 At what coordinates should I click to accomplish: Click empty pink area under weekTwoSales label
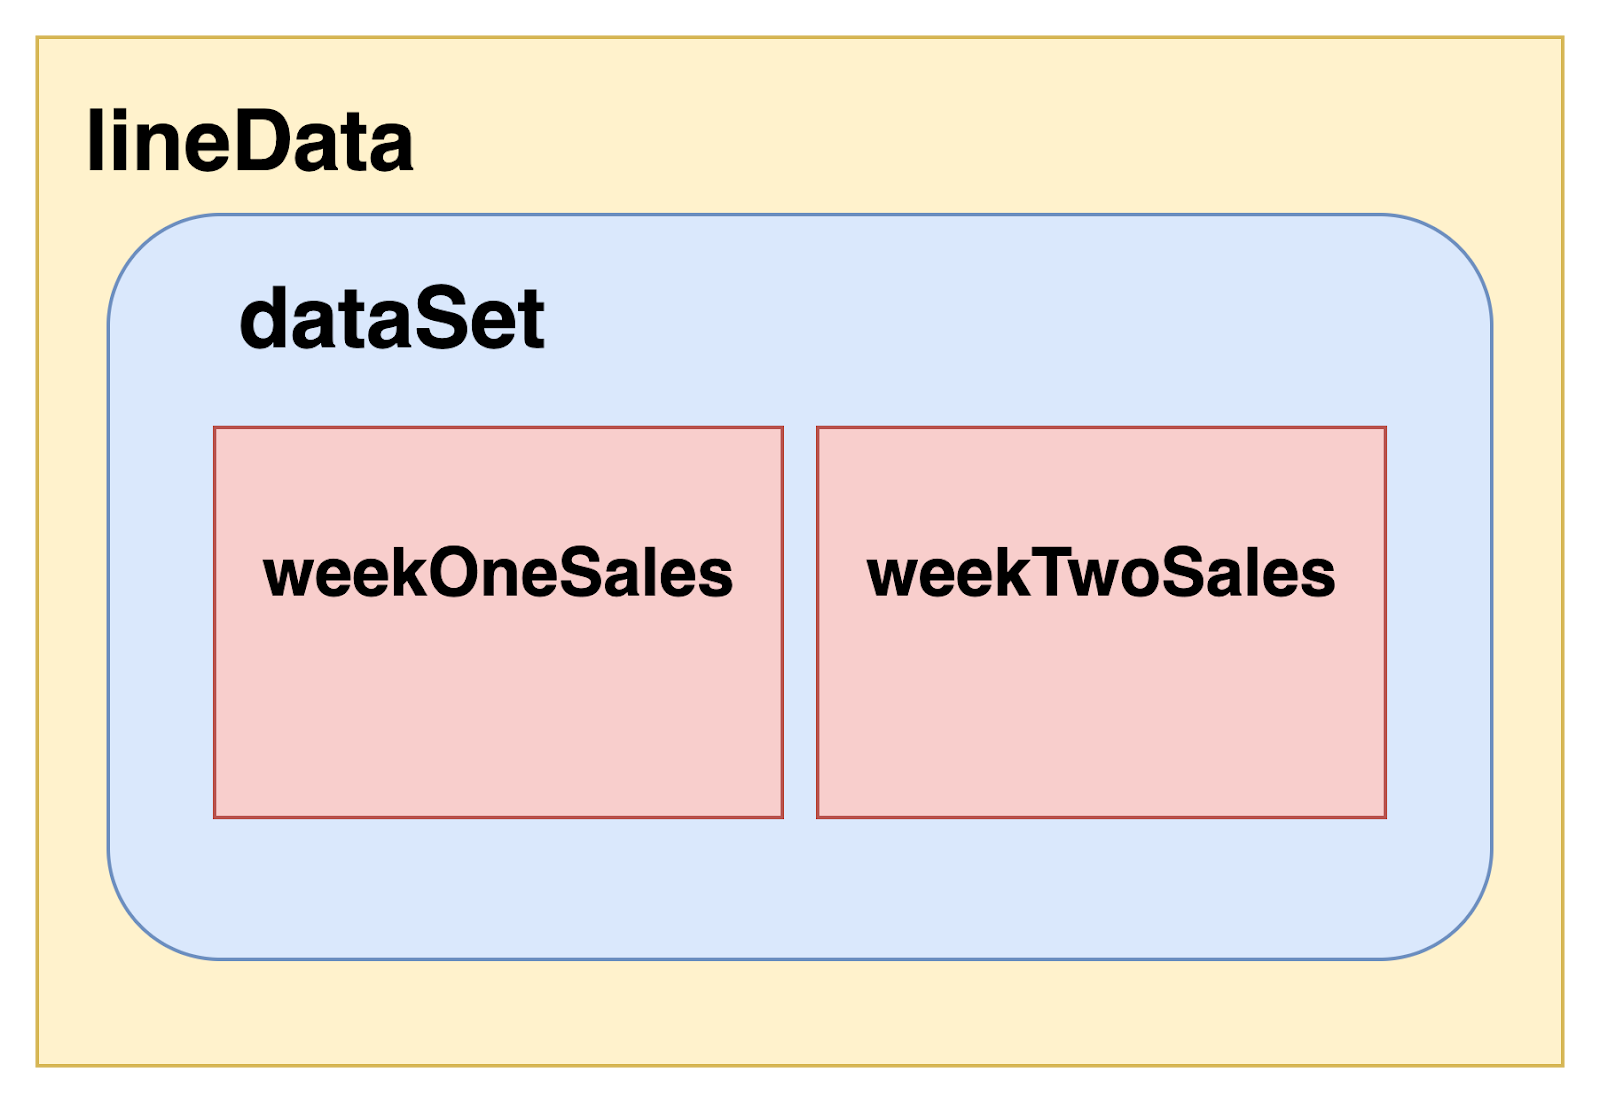[1101, 710]
